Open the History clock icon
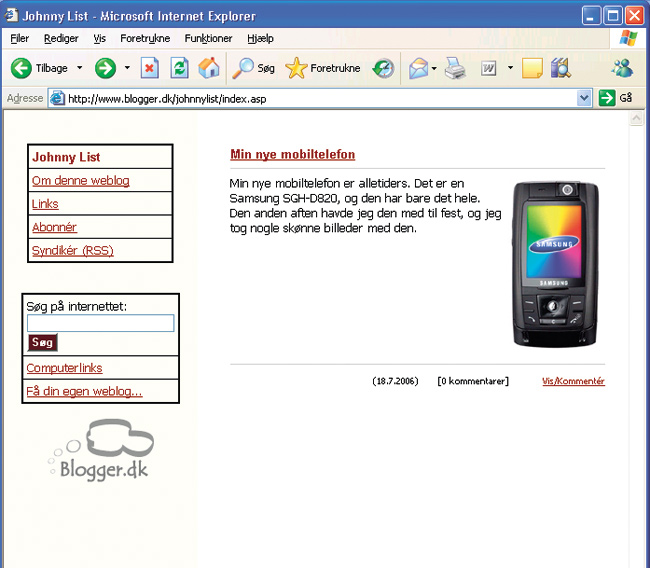The width and height of the screenshot is (650, 568). [383, 68]
